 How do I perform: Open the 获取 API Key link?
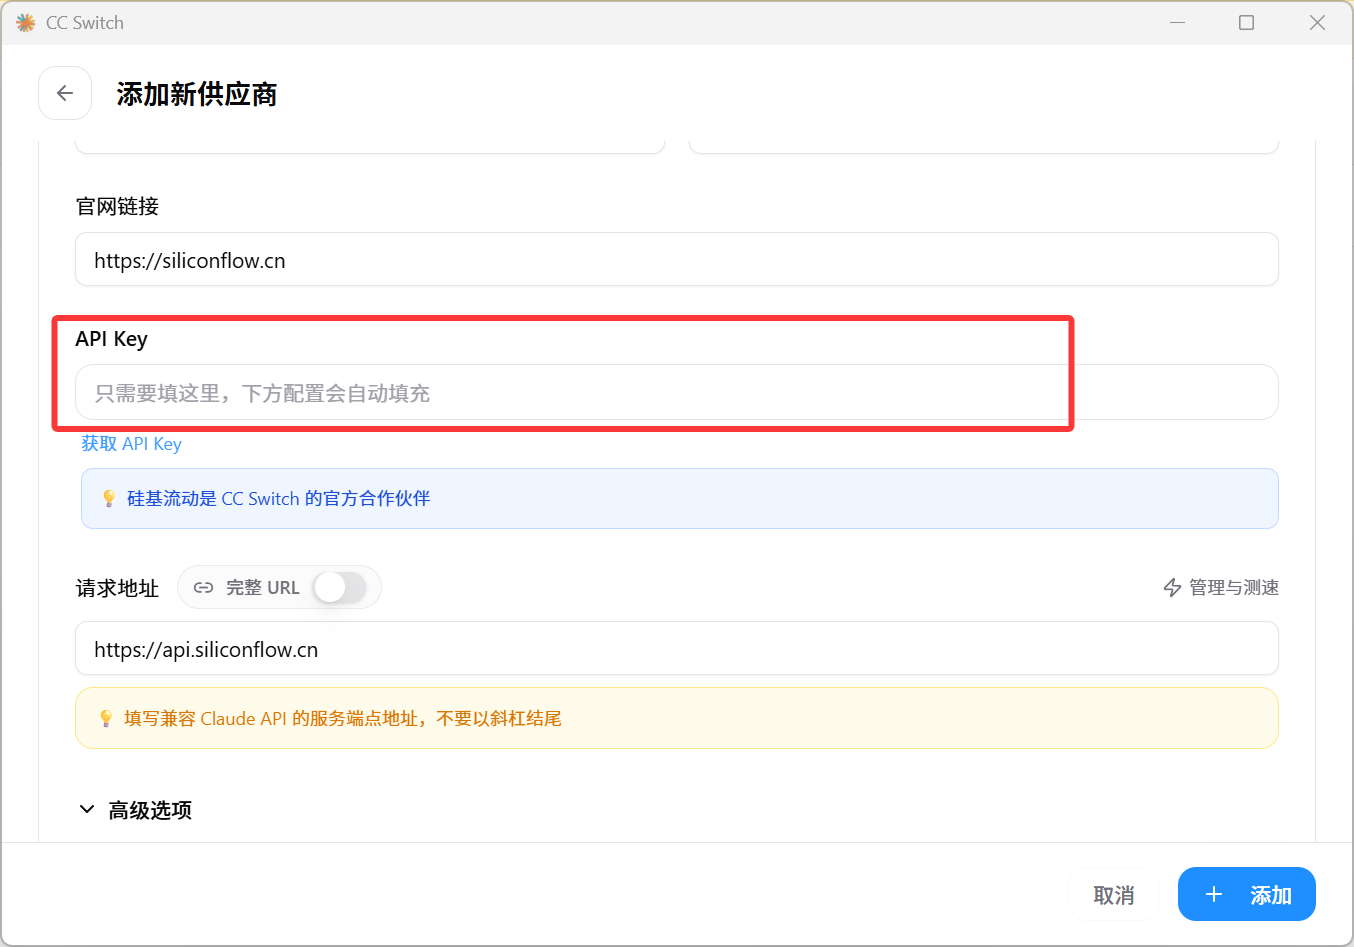click(131, 444)
